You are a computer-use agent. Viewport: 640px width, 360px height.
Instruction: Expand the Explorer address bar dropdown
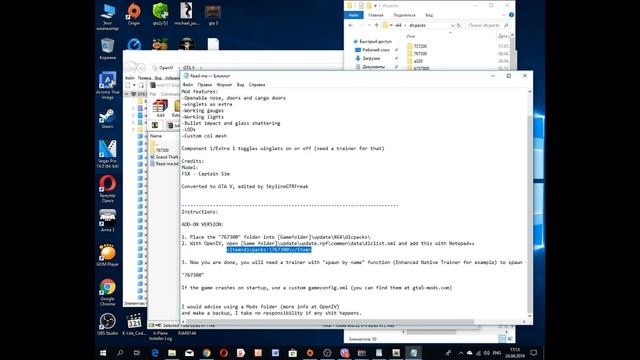tap(452, 25)
